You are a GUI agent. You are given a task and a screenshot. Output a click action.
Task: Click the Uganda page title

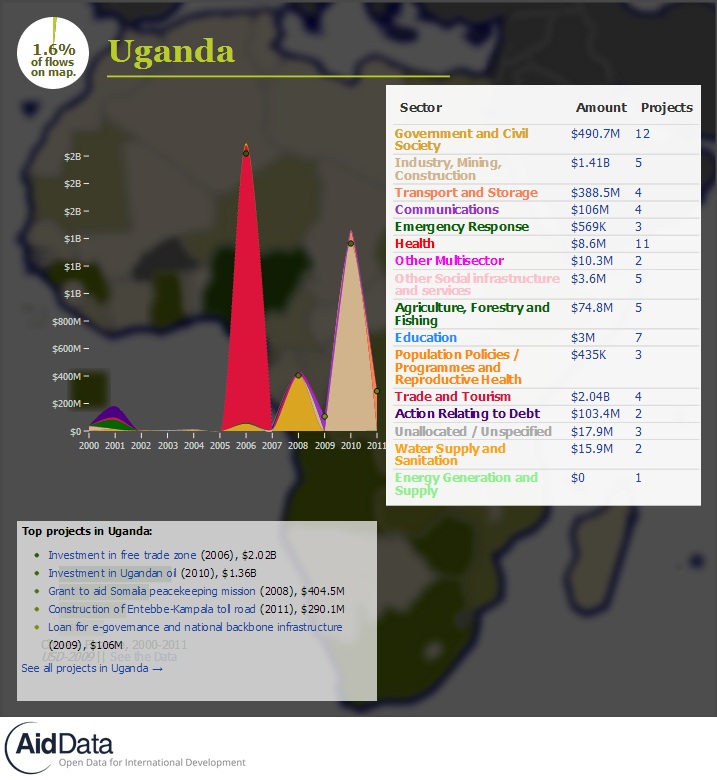(171, 51)
